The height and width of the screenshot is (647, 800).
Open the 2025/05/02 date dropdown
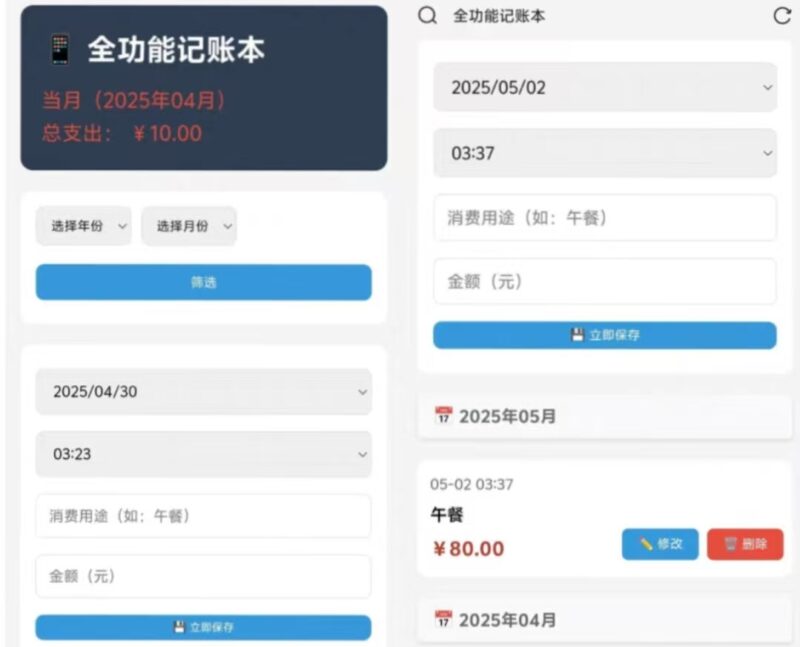[604, 88]
